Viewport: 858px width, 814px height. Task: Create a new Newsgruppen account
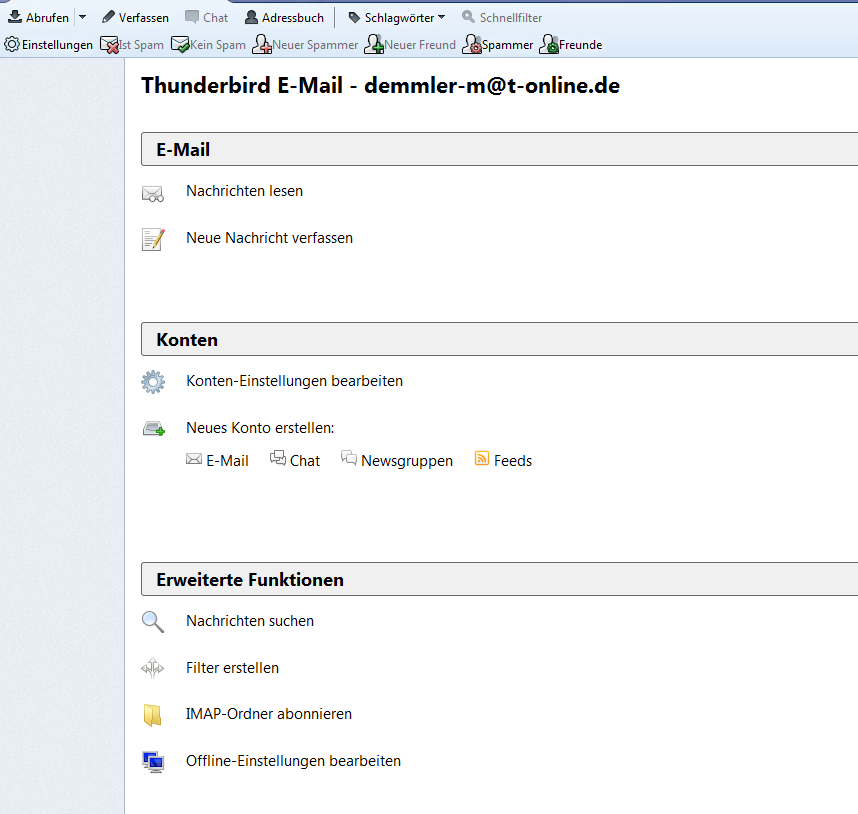pyautogui.click(x=397, y=460)
